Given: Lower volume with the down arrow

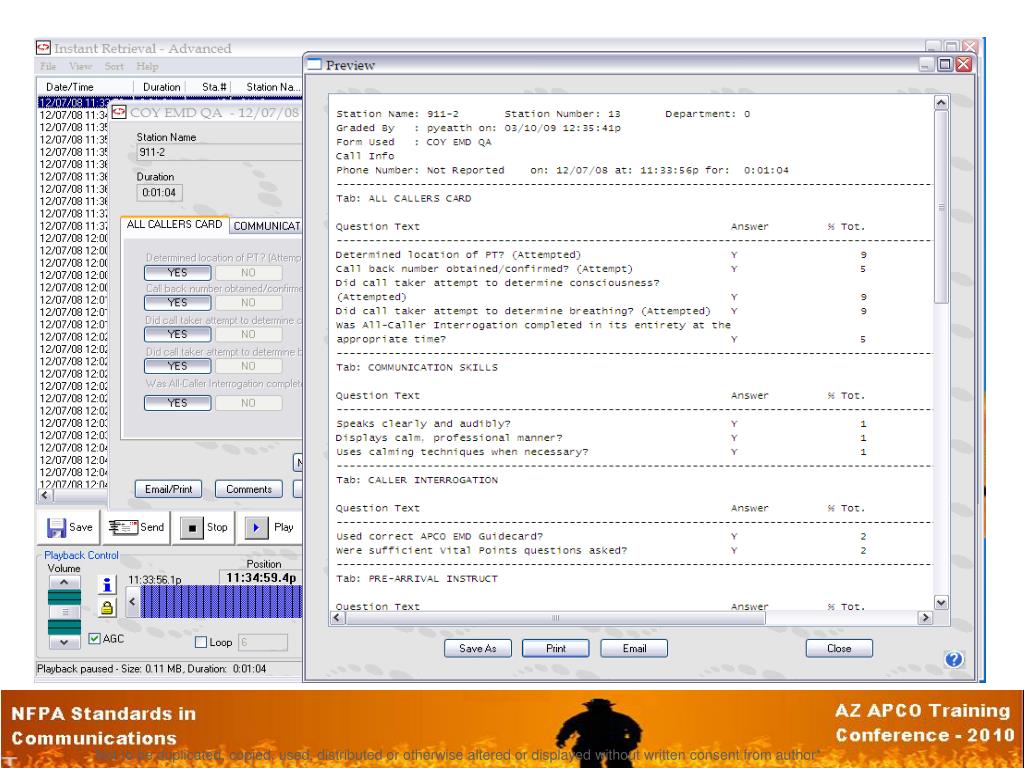Looking at the screenshot, I should (64, 642).
